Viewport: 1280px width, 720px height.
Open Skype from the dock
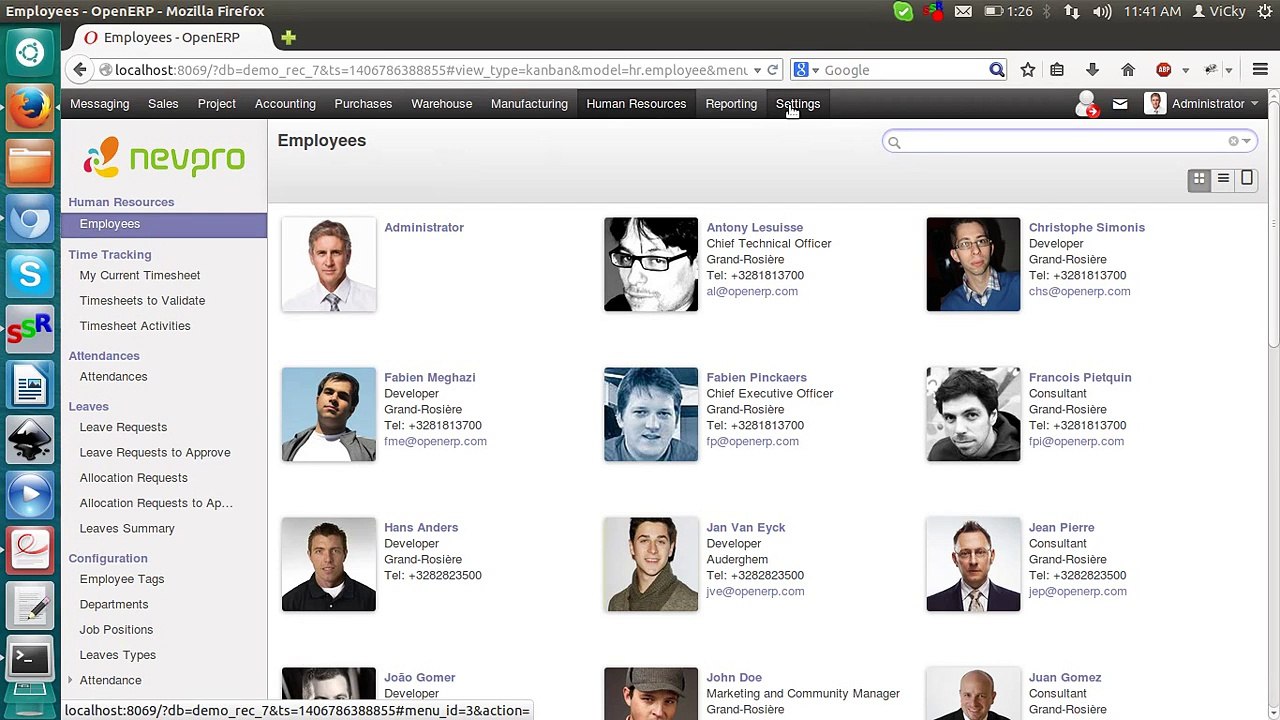(x=30, y=273)
